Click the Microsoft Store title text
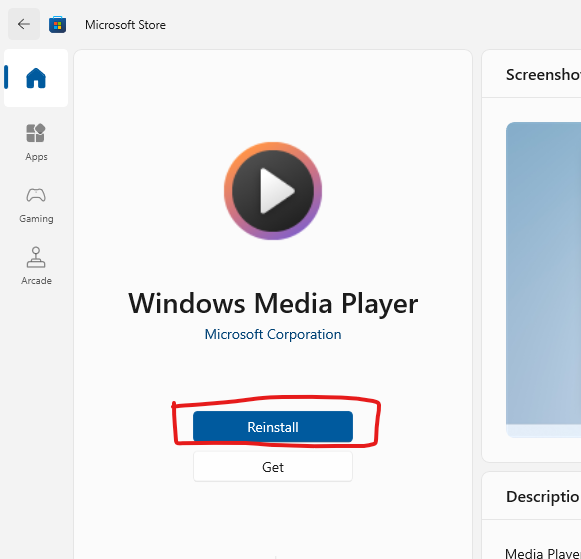 [125, 25]
